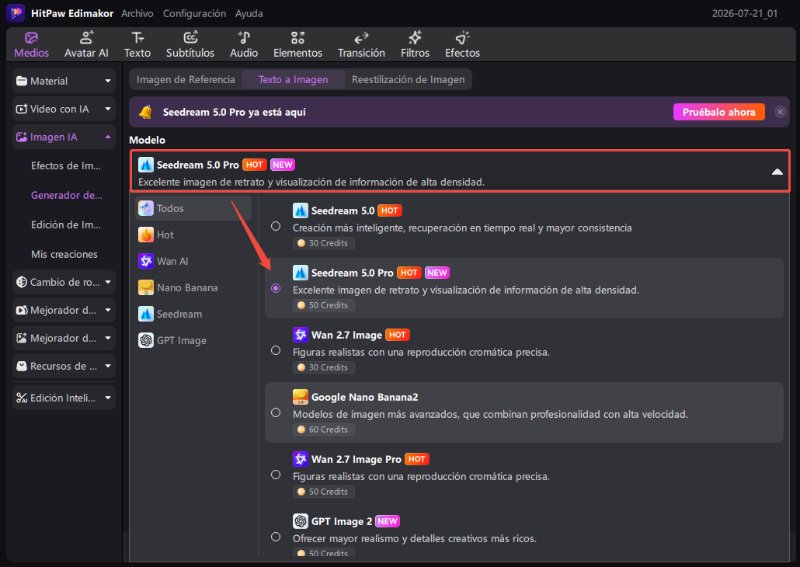Image resolution: width=800 pixels, height=567 pixels.
Task: Click the Video con IA icon
Action: (x=21, y=109)
